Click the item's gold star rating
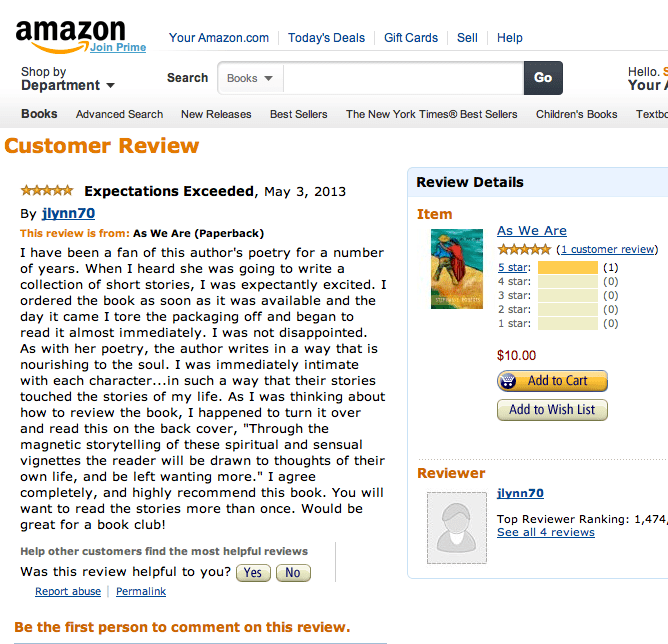The width and height of the screenshot is (668, 644). coord(524,249)
